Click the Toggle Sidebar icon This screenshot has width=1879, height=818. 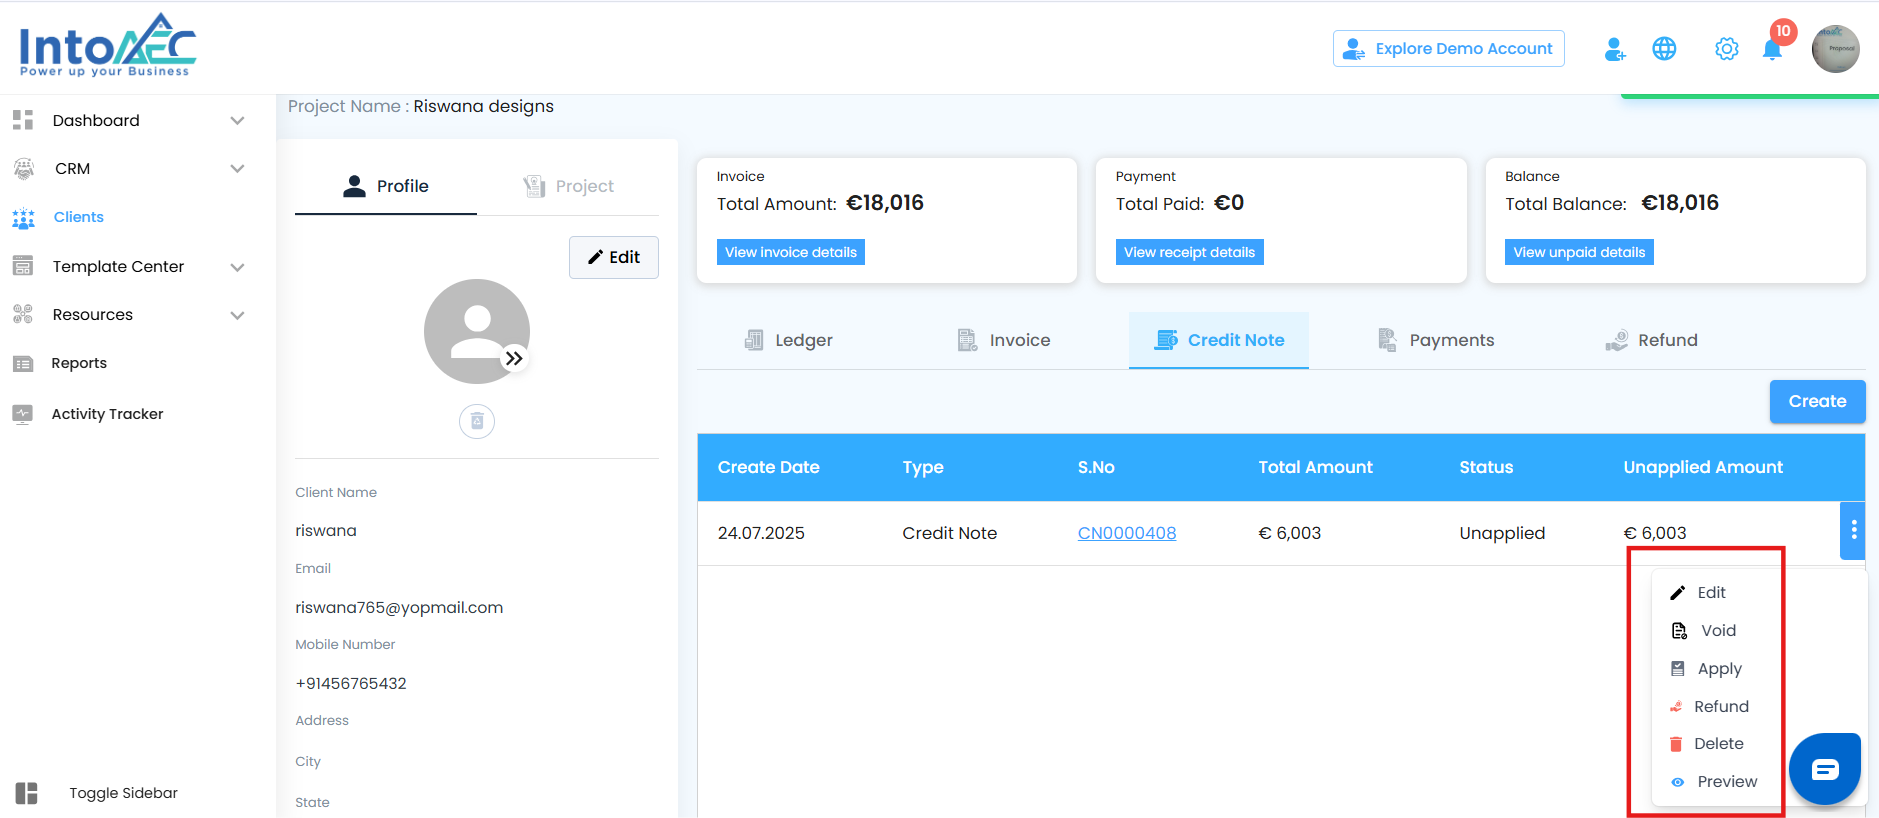click(x=27, y=793)
